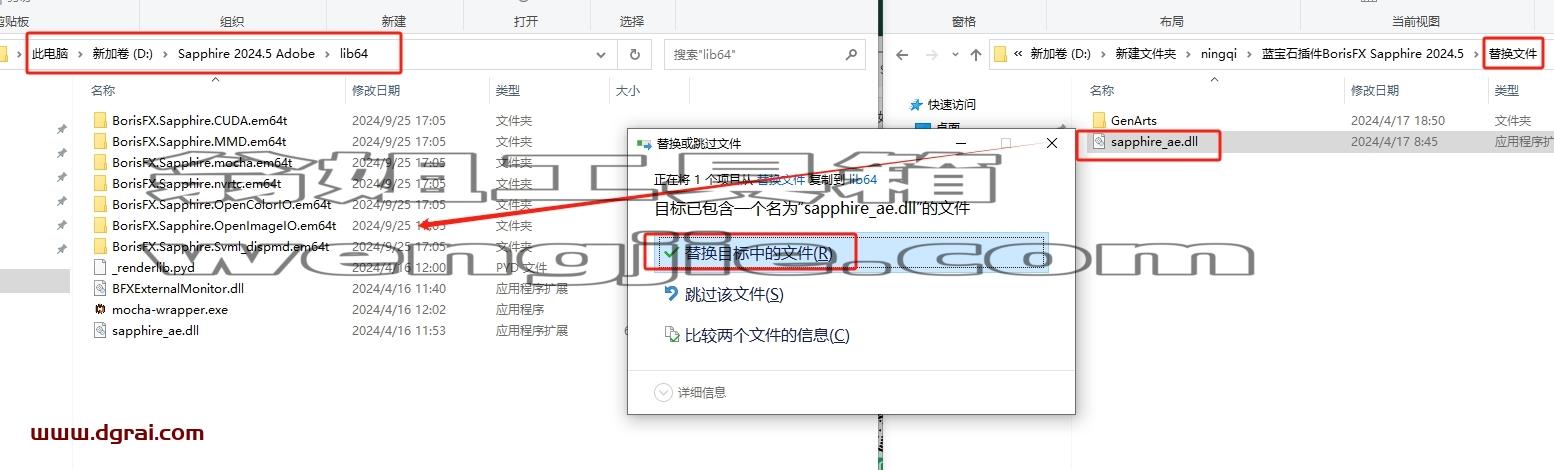Viewport: 1554px width, 470px height.
Task: Expand chevron after 此电脑 in breadcrumb
Action: [81, 54]
